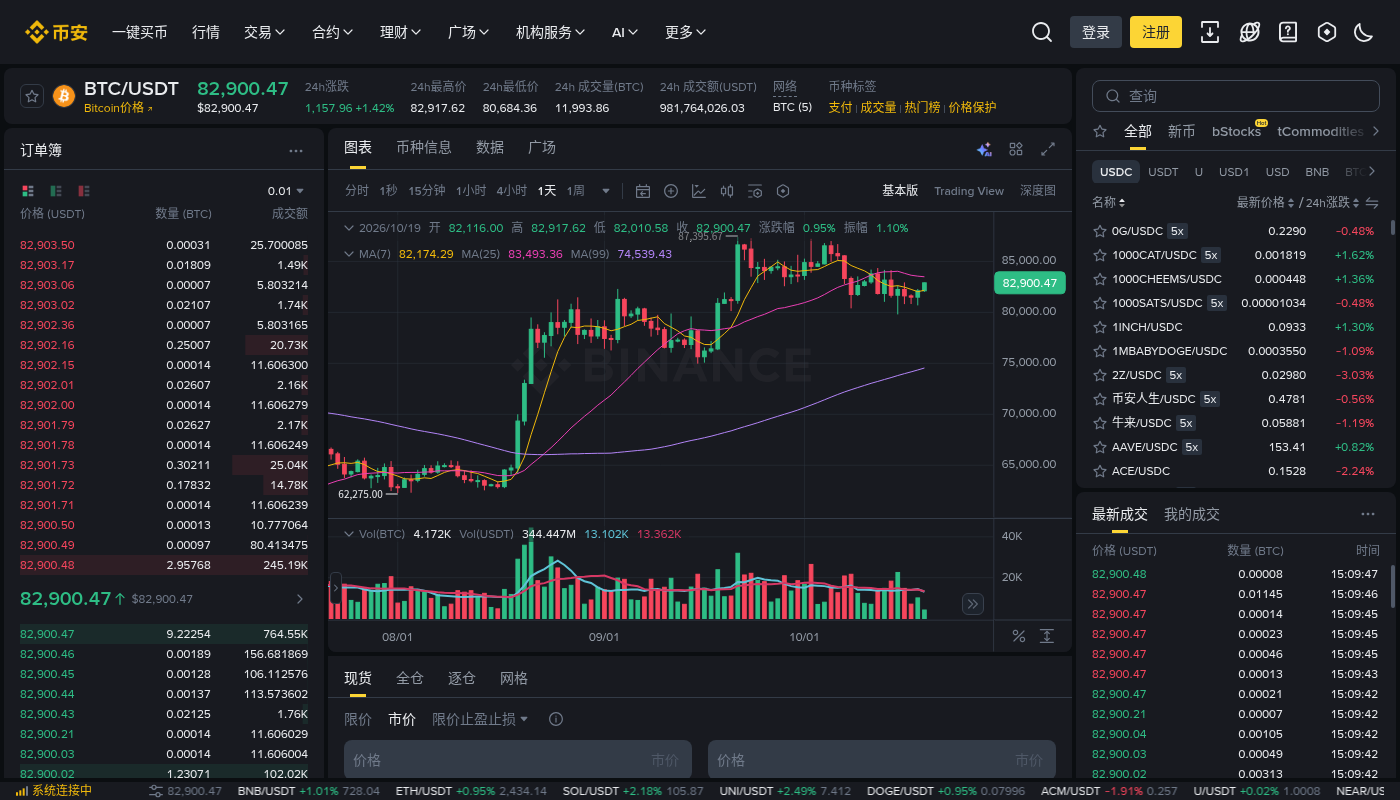Click the hexagon settings icon in the header

click(x=1327, y=32)
